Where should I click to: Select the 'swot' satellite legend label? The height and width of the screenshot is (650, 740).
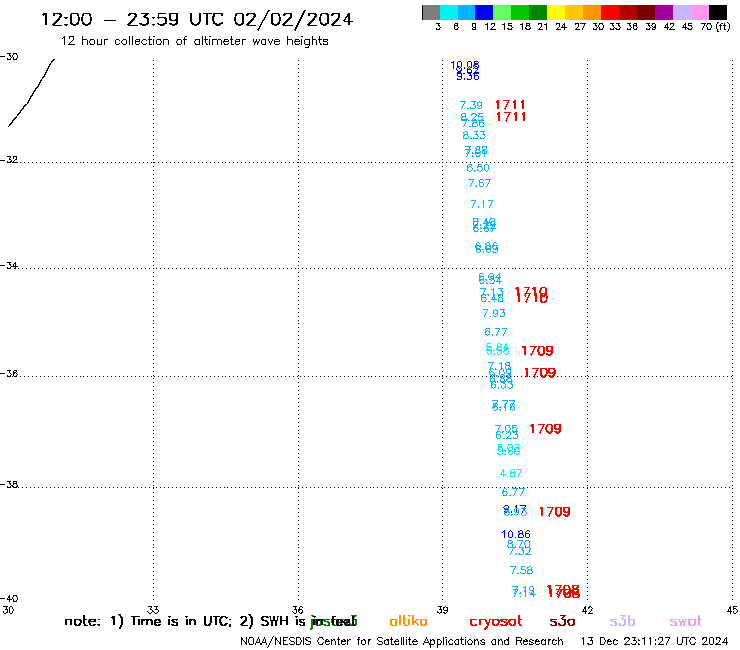(x=686, y=622)
